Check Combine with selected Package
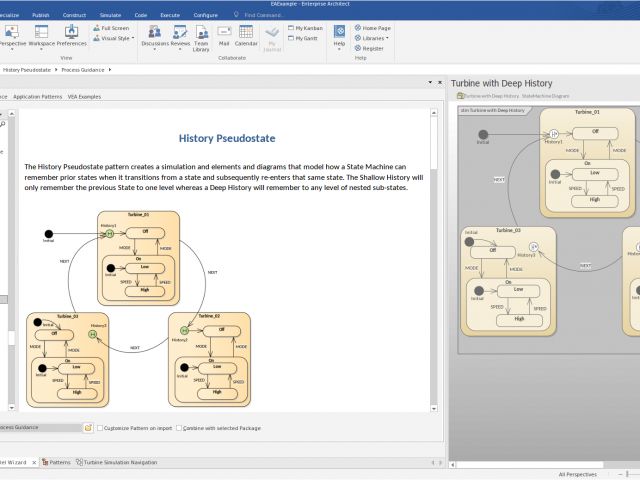 pyautogui.click(x=179, y=427)
